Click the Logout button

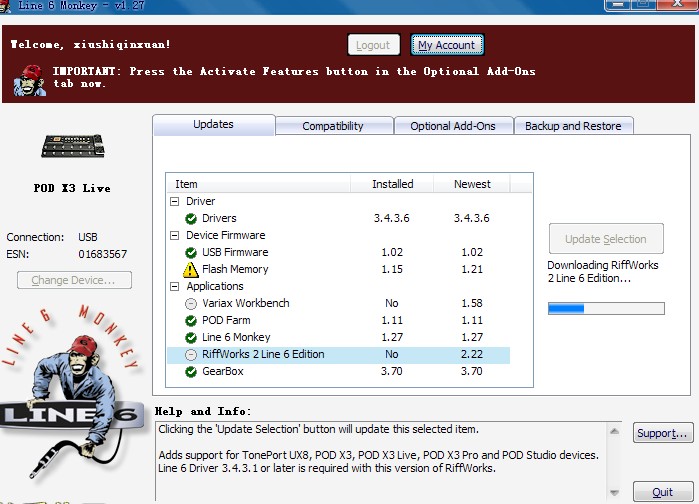pos(373,45)
